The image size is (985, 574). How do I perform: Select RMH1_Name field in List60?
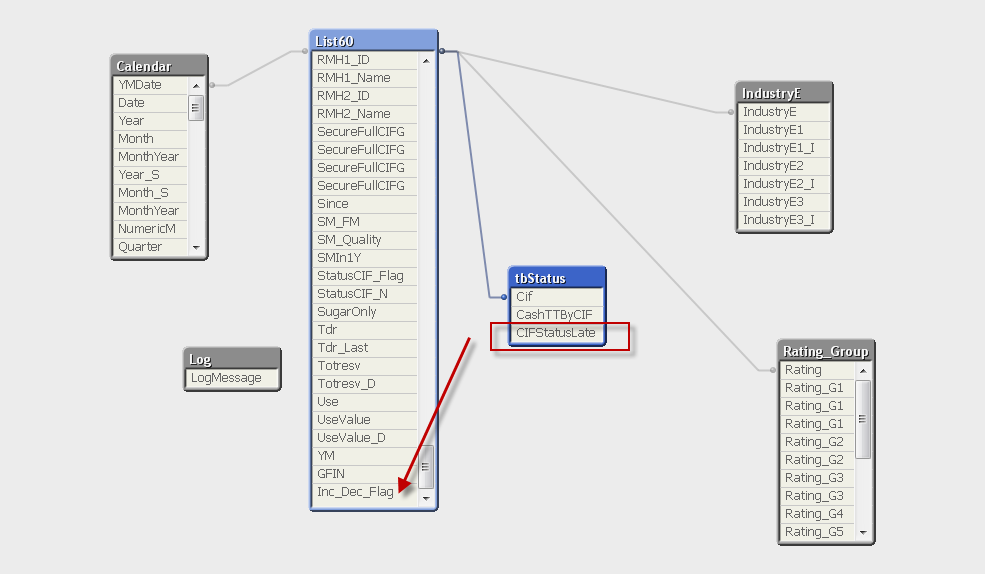(x=365, y=78)
